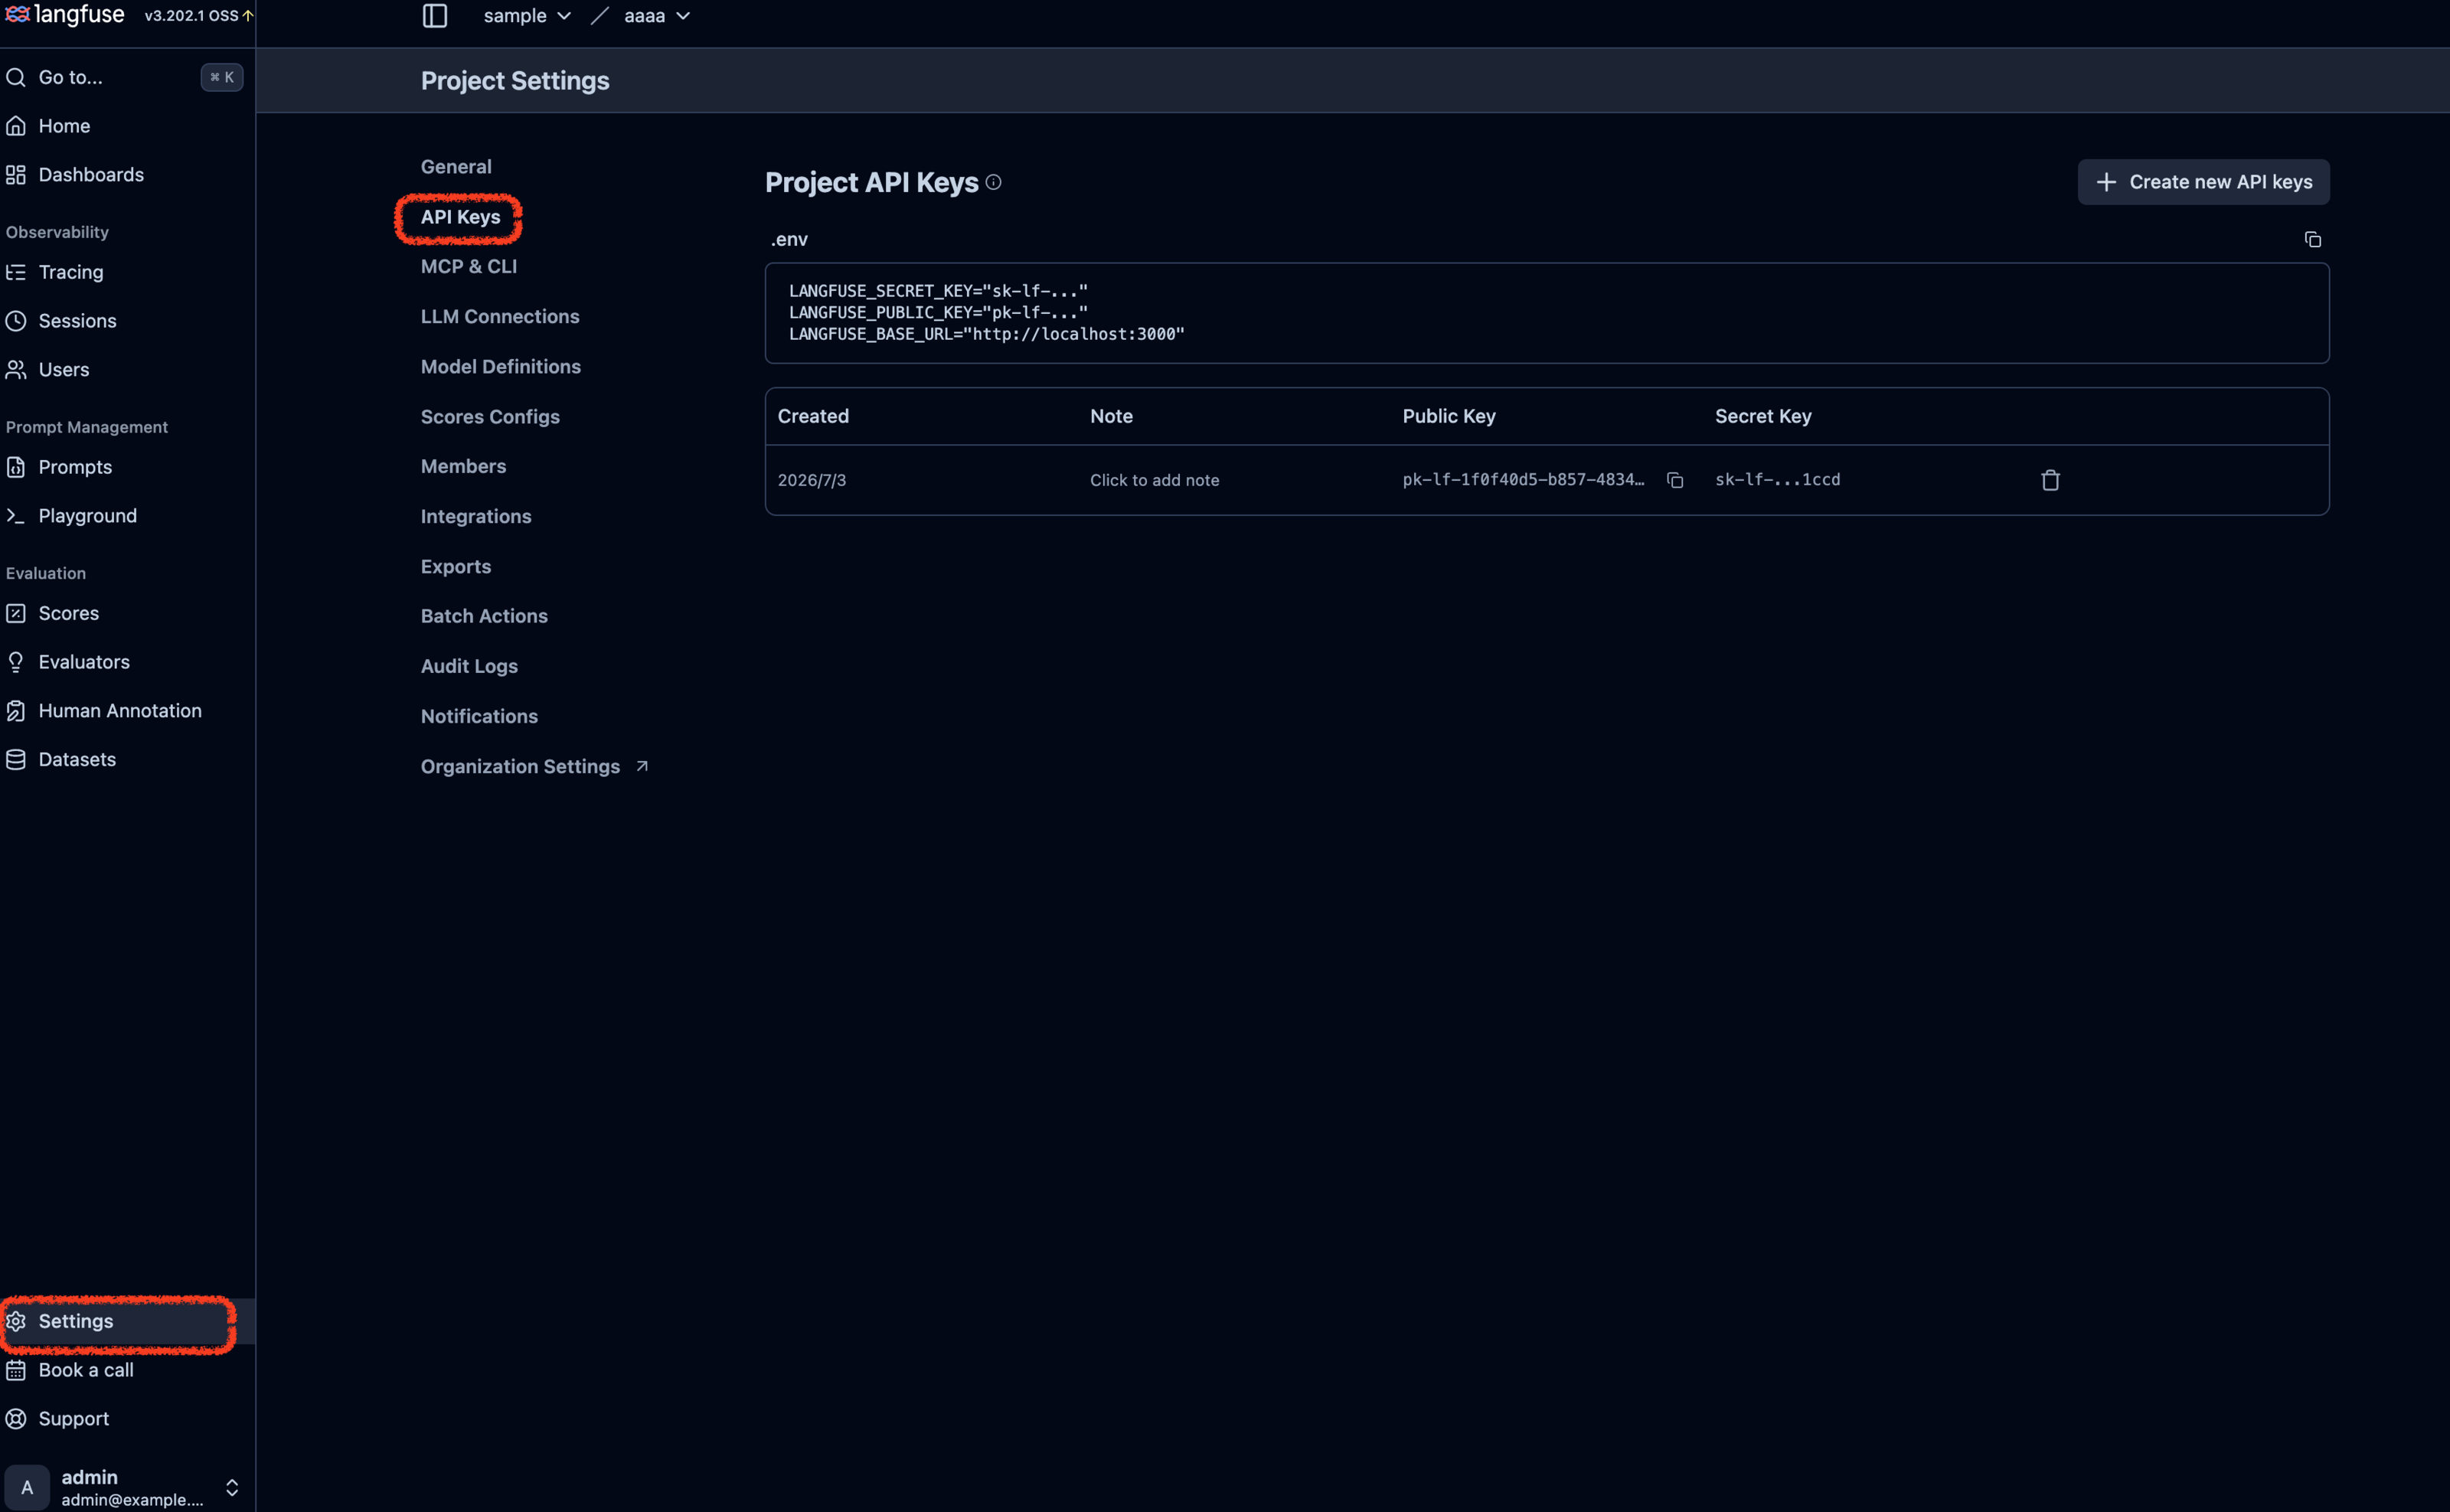This screenshot has height=1512, width=2450.
Task: Select Scores Configs settings
Action: point(490,417)
